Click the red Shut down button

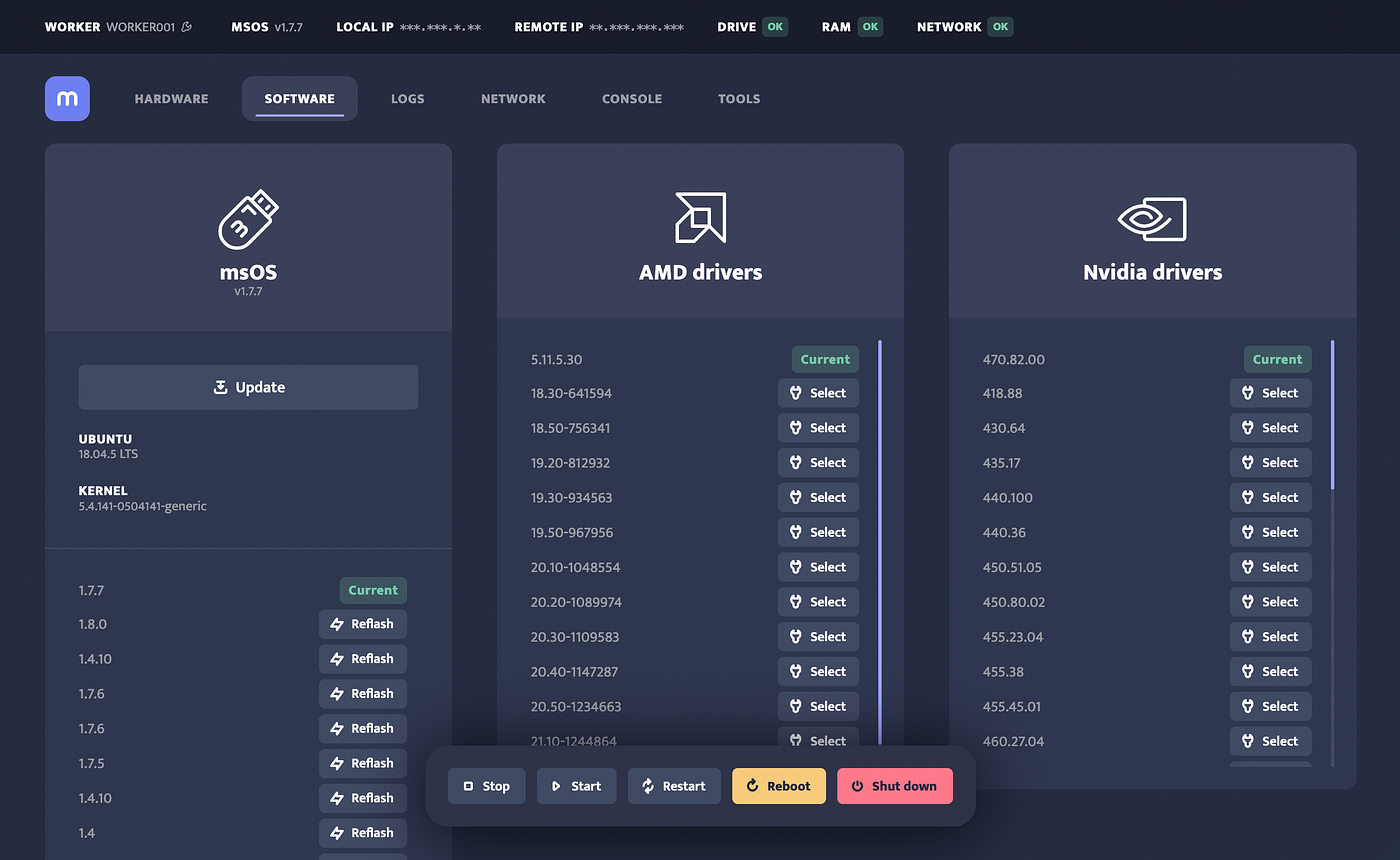pos(895,786)
